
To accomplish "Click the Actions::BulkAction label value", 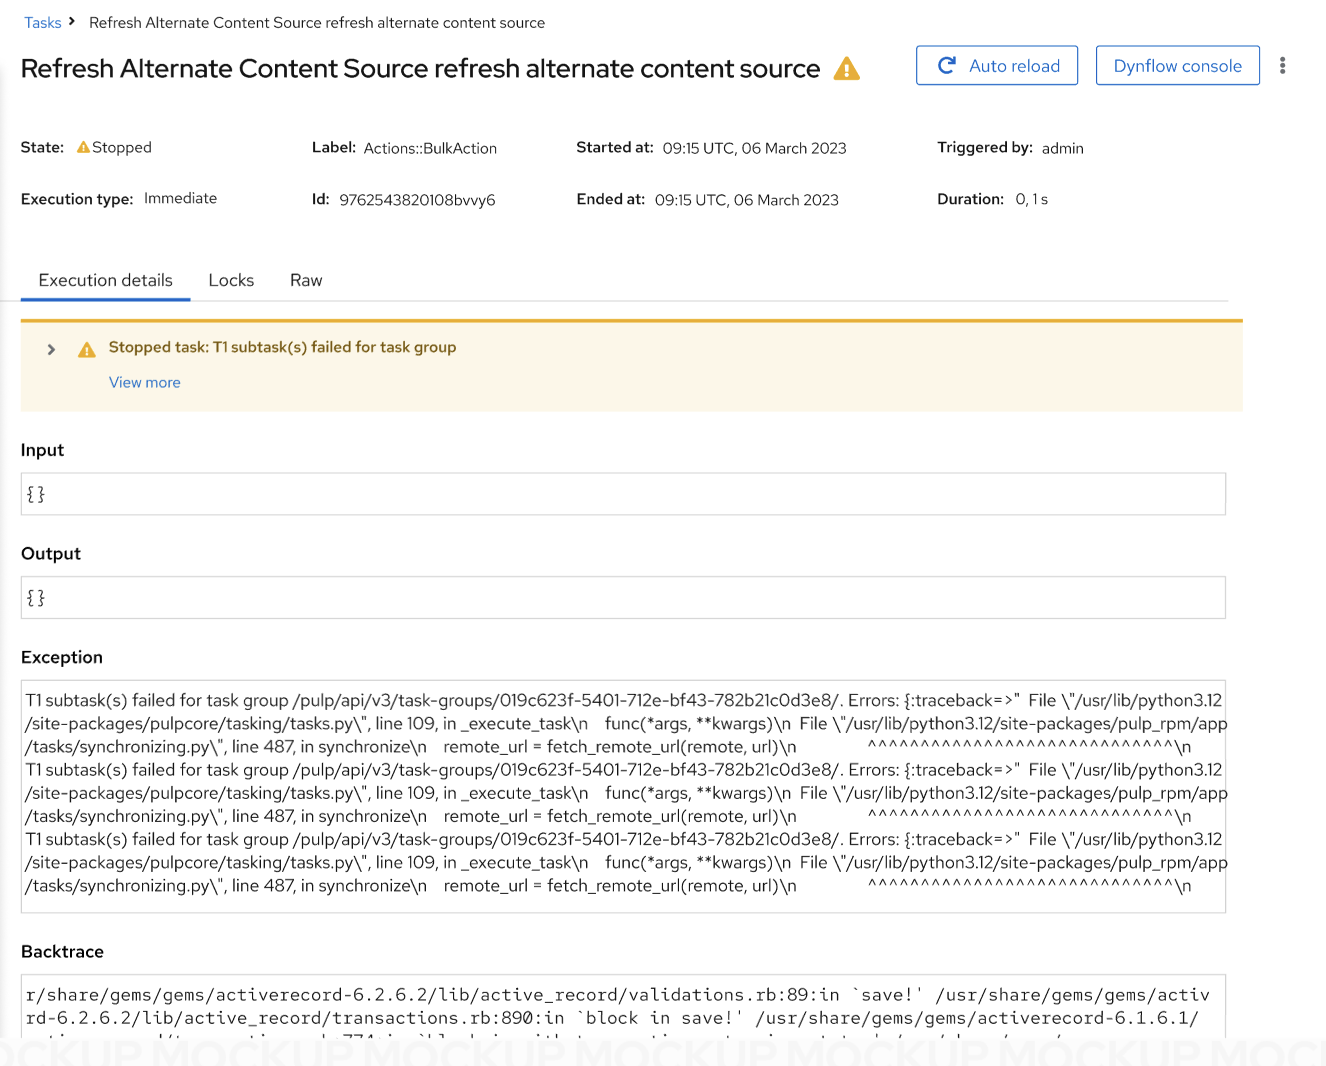I will pyautogui.click(x=430, y=148).
